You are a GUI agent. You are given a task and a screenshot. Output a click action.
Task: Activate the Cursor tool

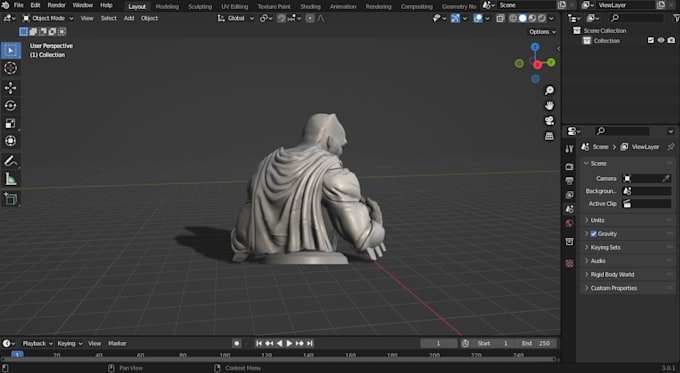11,68
